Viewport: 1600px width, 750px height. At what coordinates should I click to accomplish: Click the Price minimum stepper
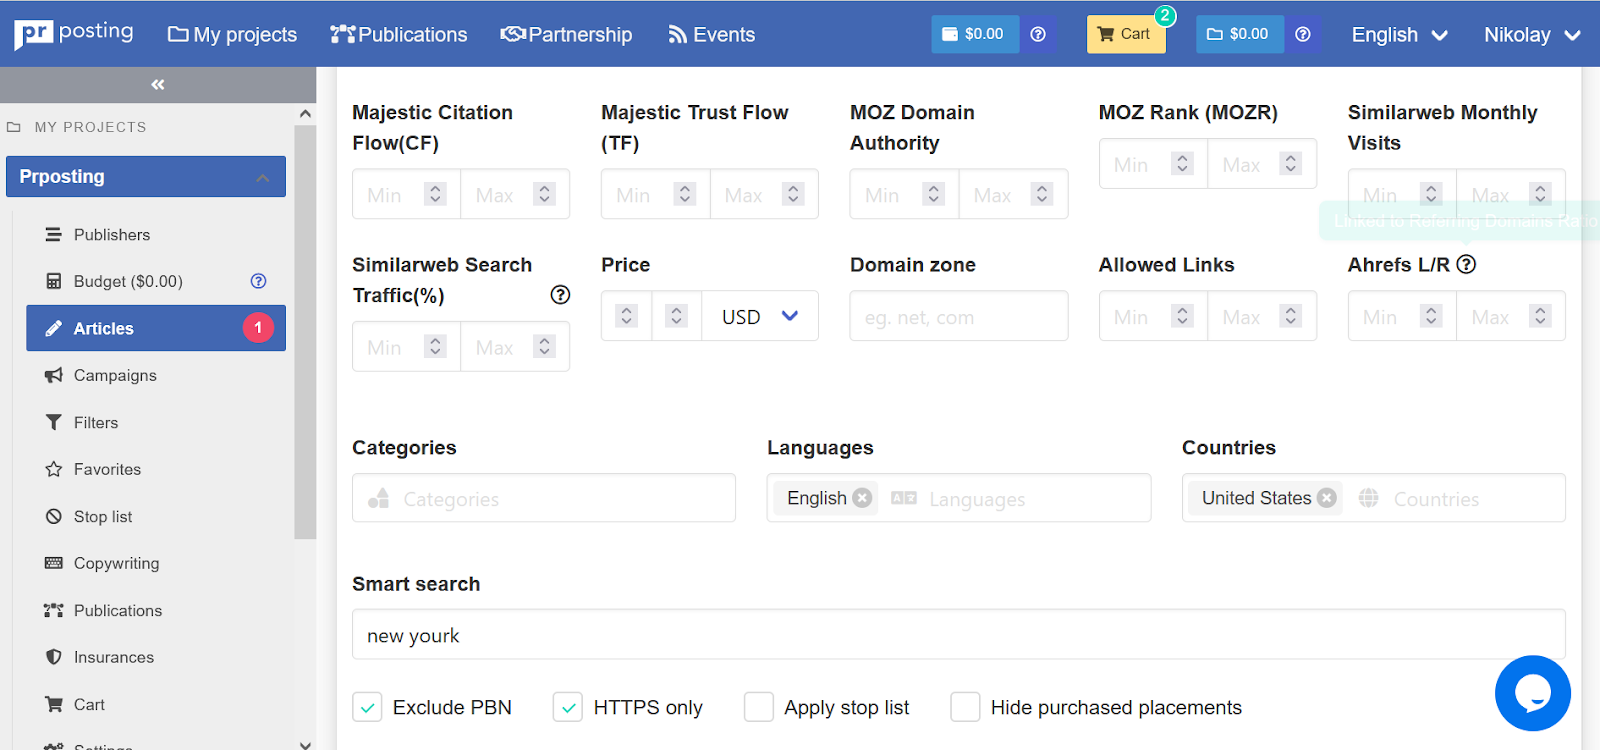tap(627, 316)
